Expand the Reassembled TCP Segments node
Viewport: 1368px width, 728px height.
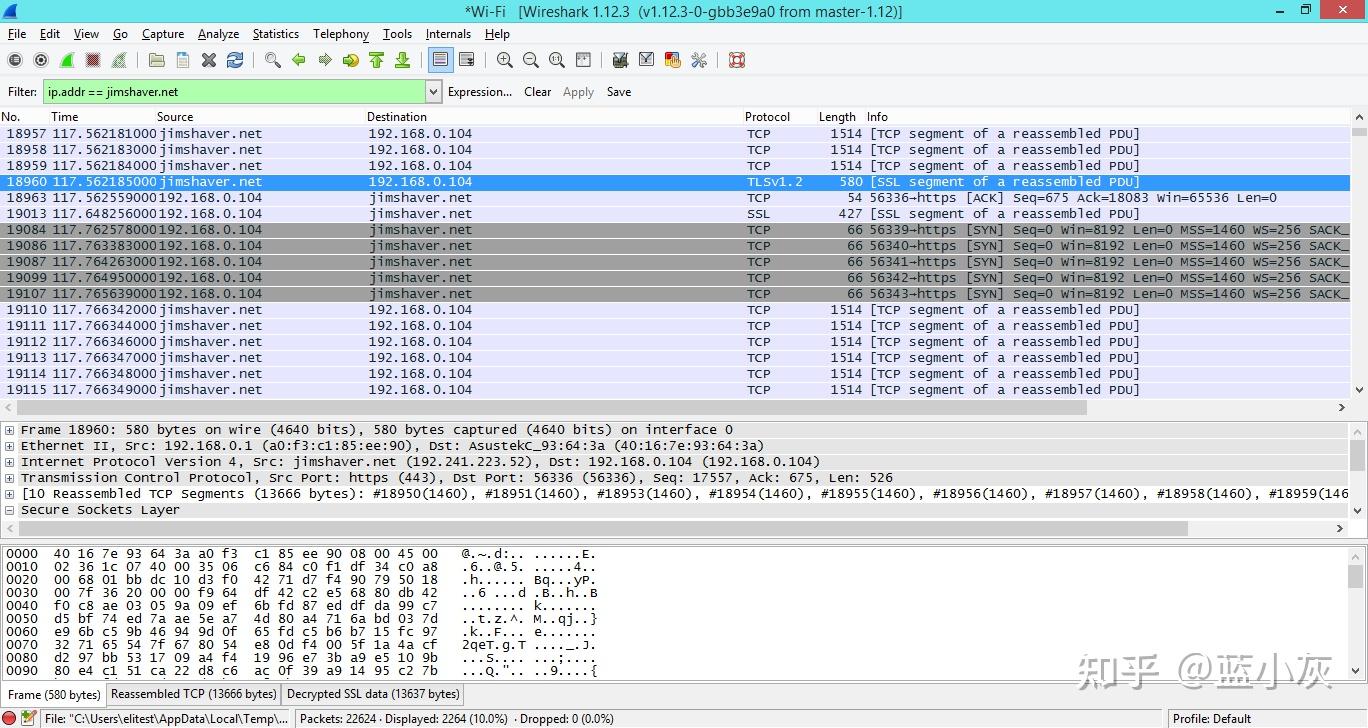[10, 494]
